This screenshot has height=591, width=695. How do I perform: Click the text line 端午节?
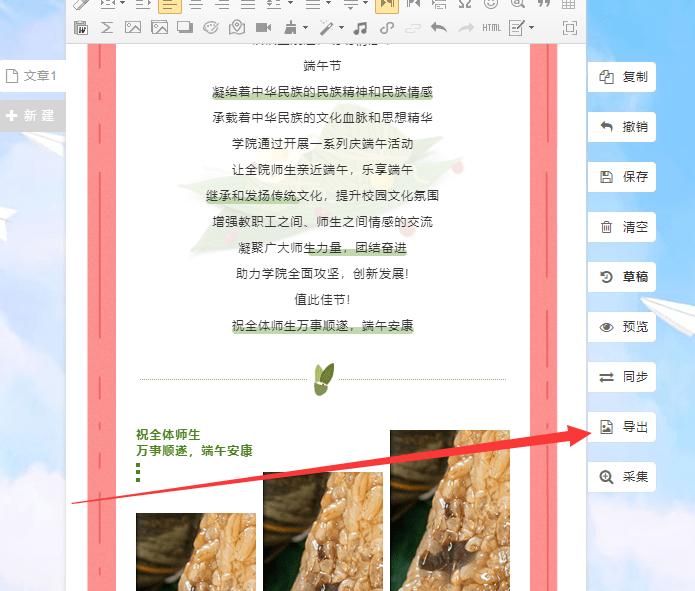pos(322,66)
